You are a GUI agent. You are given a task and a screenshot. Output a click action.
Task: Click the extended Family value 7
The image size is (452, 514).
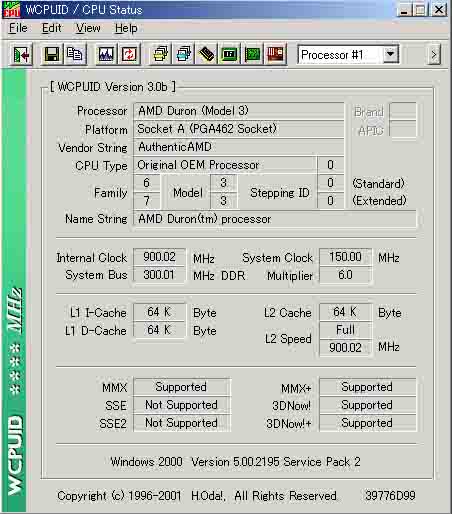click(147, 201)
